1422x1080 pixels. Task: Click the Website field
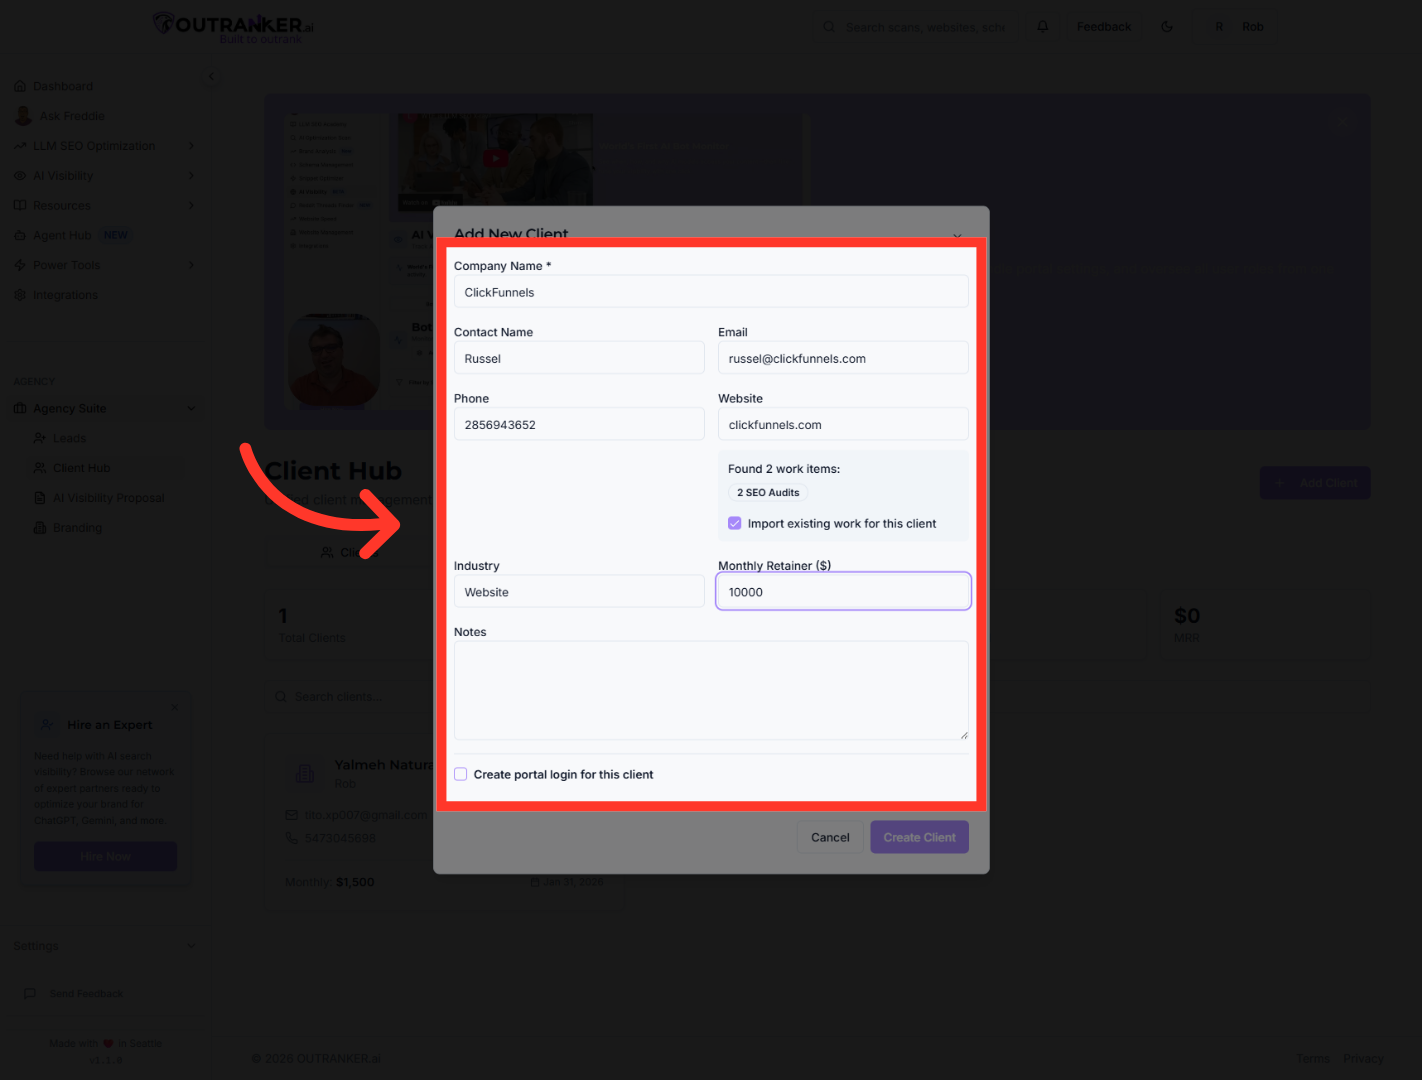tap(843, 424)
